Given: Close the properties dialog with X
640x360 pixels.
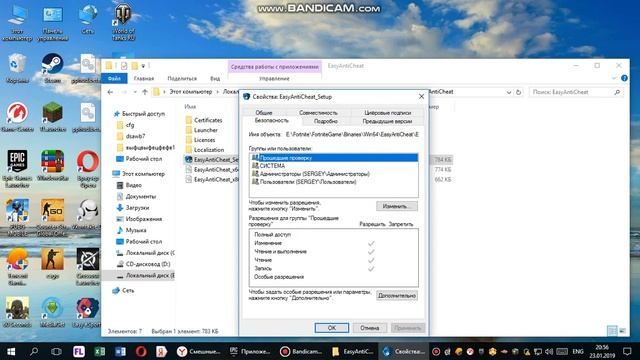Looking at the screenshot, I should 421,97.
